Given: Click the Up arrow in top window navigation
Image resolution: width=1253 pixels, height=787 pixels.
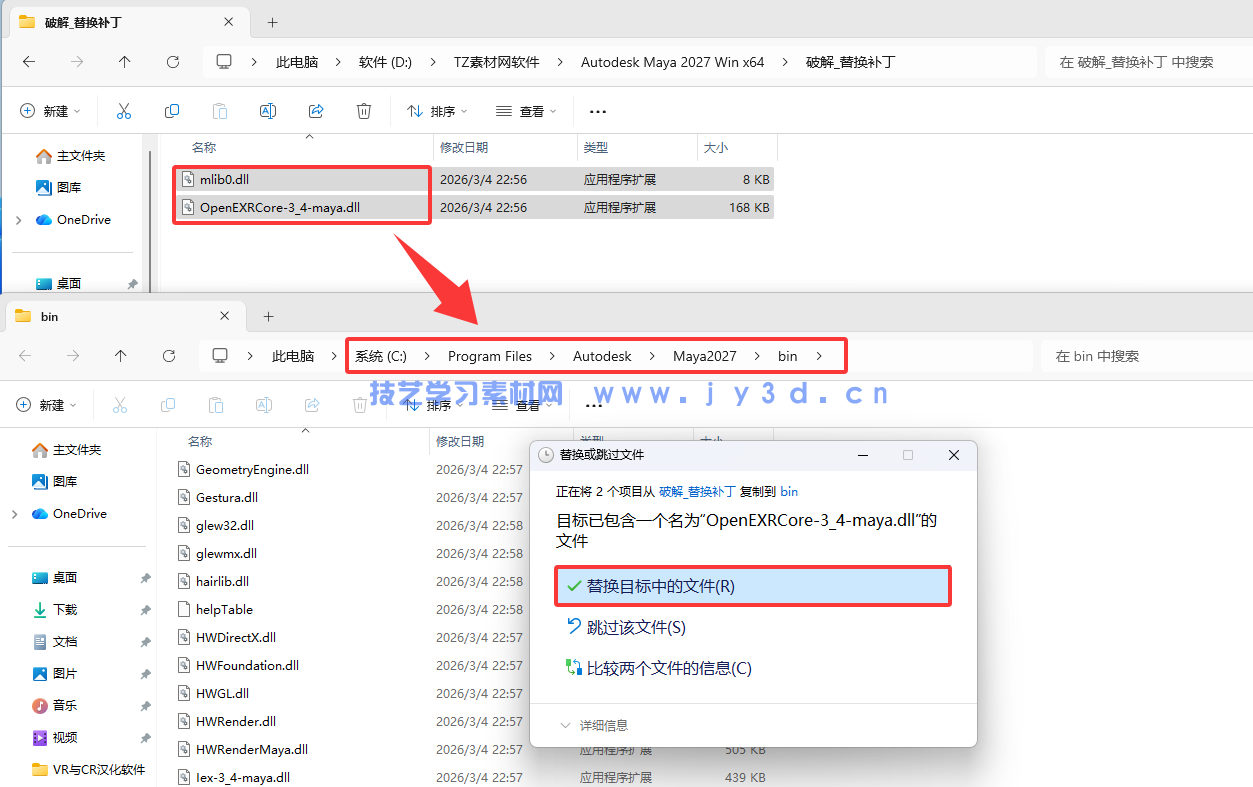Looking at the screenshot, I should click(x=124, y=62).
